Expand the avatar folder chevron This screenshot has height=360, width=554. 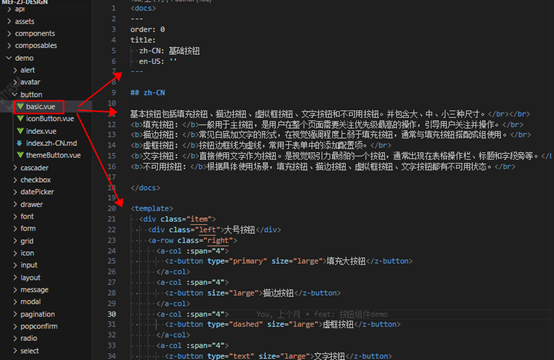[x=15, y=82]
